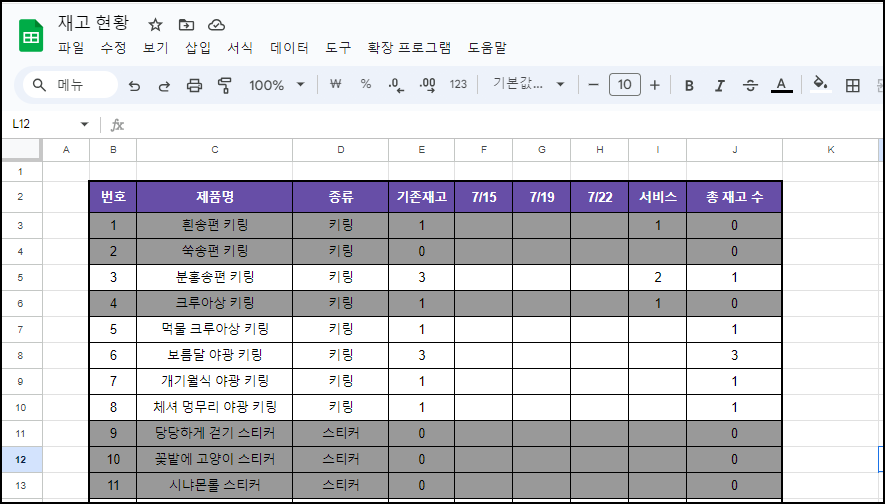Select the 쑥송편 키링 cell
Screen dimensions: 885x504
(x=214, y=252)
